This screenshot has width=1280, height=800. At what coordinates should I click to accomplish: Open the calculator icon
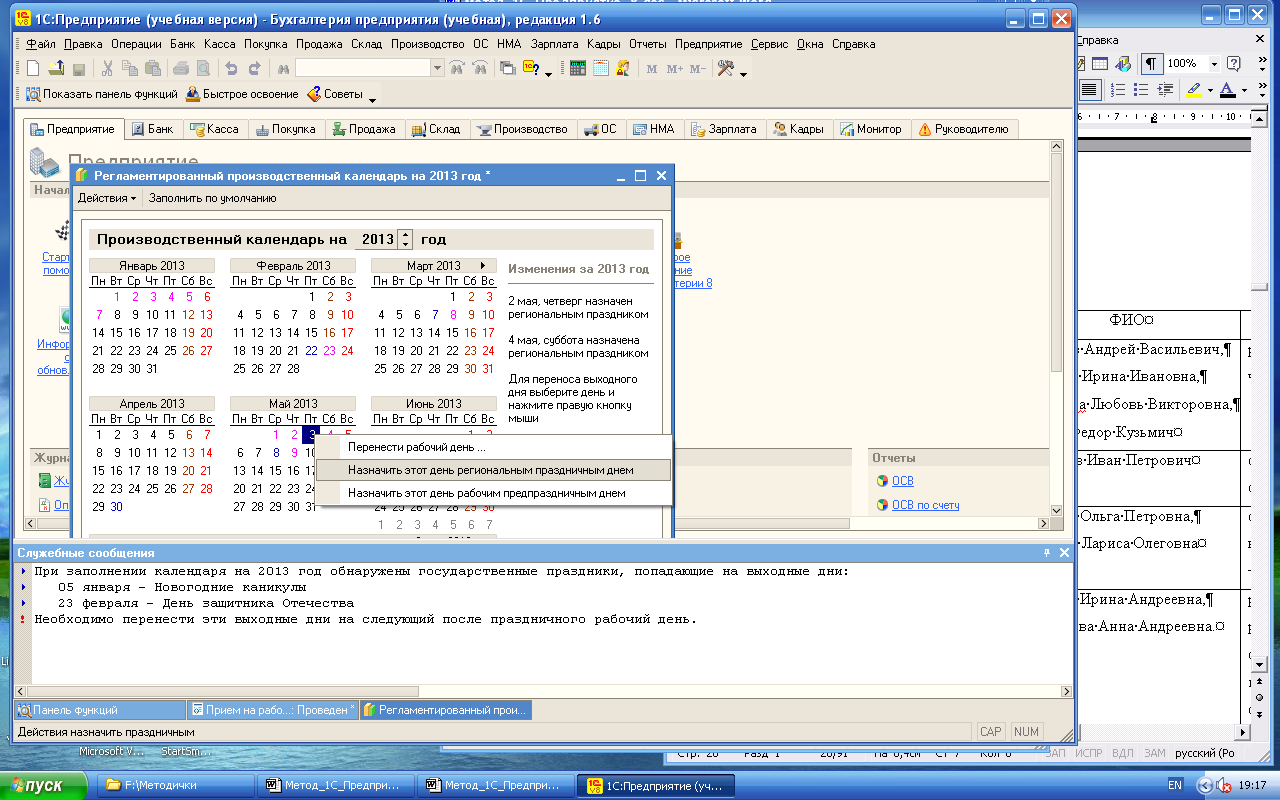click(578, 68)
